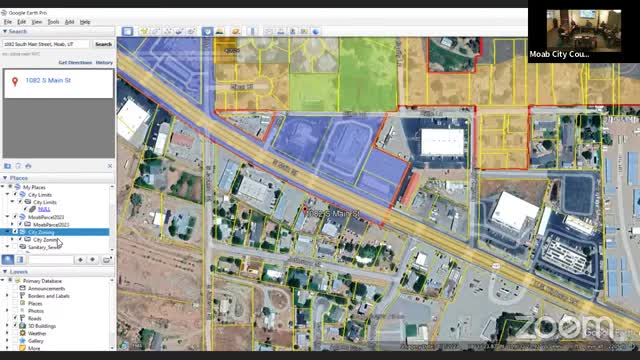Collapse the Primary Database tree node
640x360 pixels.
tap(3, 281)
